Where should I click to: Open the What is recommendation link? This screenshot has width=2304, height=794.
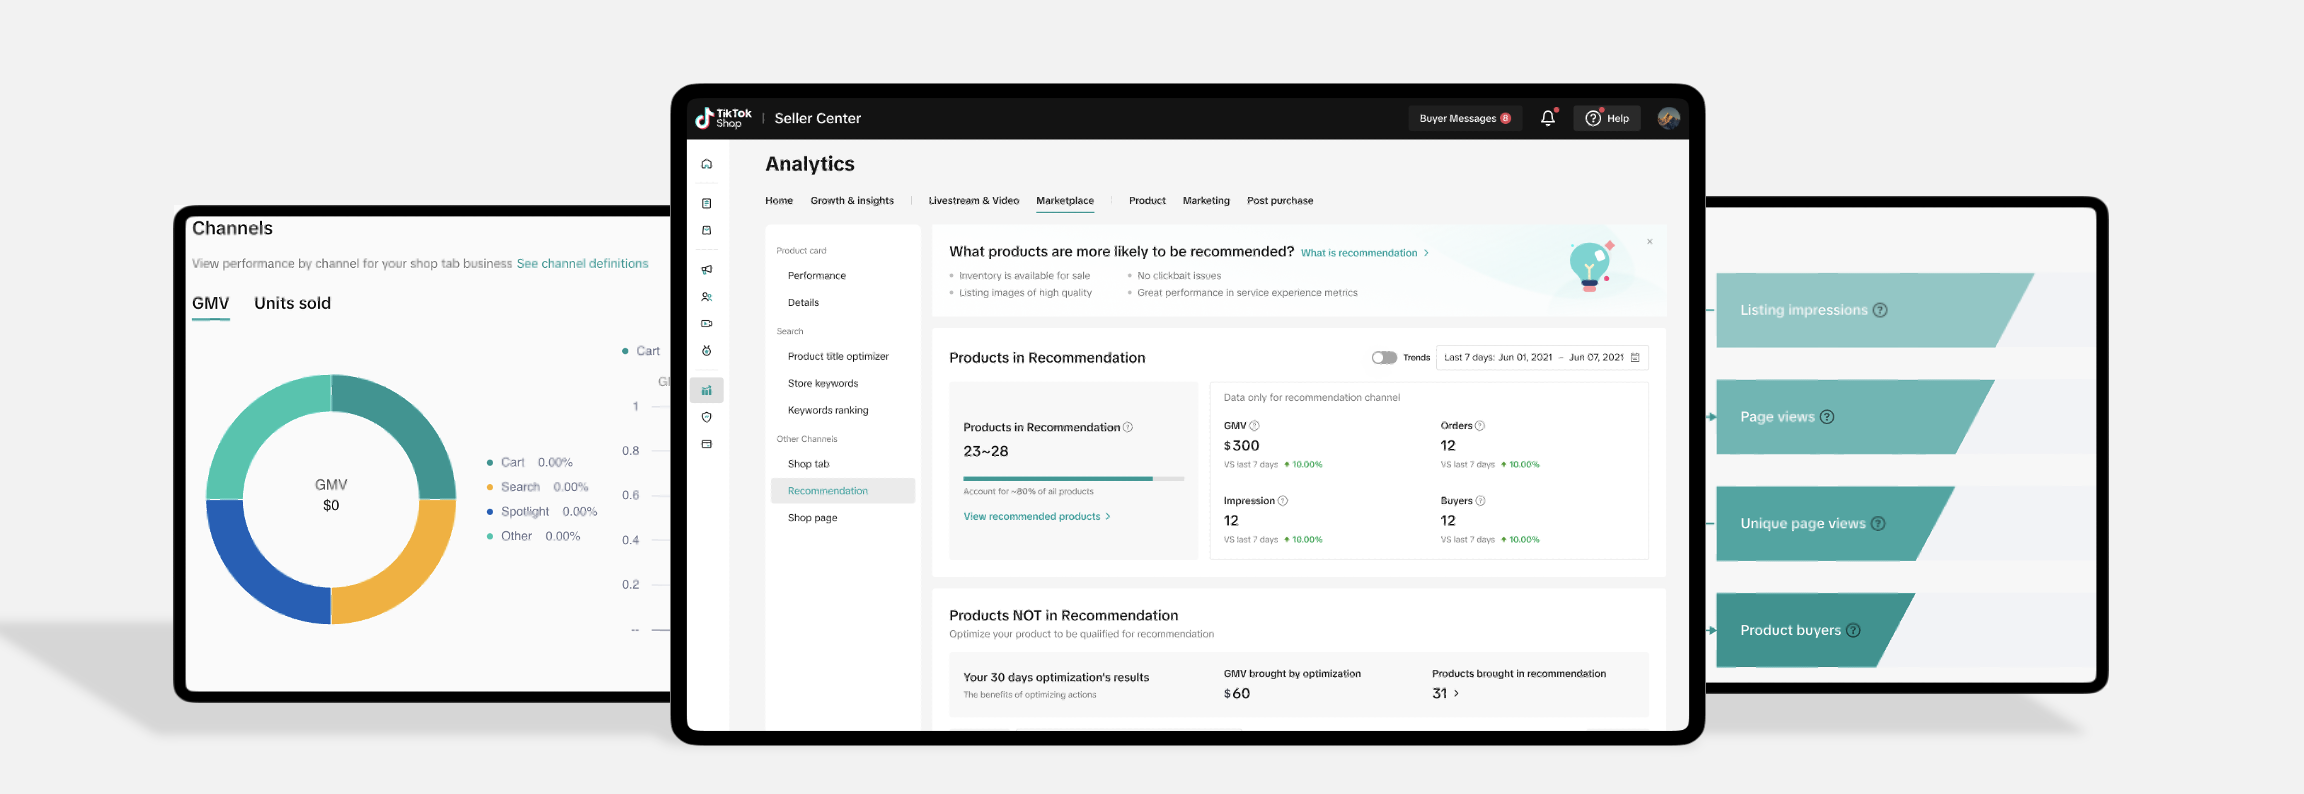pyautogui.click(x=1364, y=253)
